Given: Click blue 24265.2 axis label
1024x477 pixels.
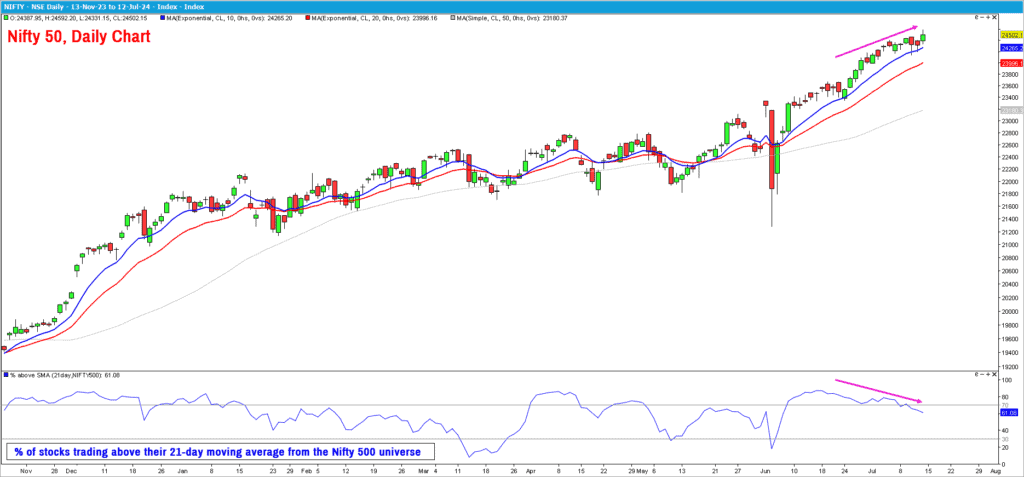Looking at the screenshot, I should [x=1011, y=48].
